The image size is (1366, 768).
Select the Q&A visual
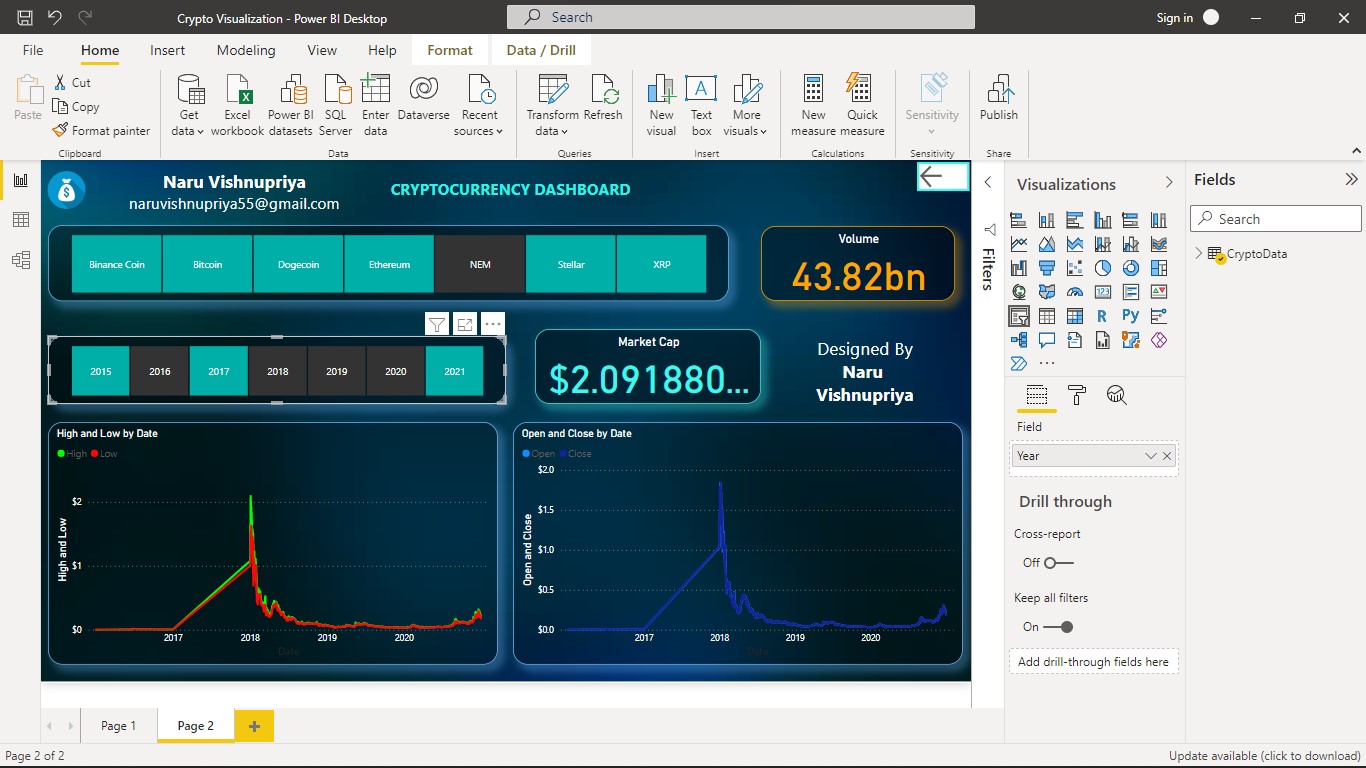[x=1047, y=340]
